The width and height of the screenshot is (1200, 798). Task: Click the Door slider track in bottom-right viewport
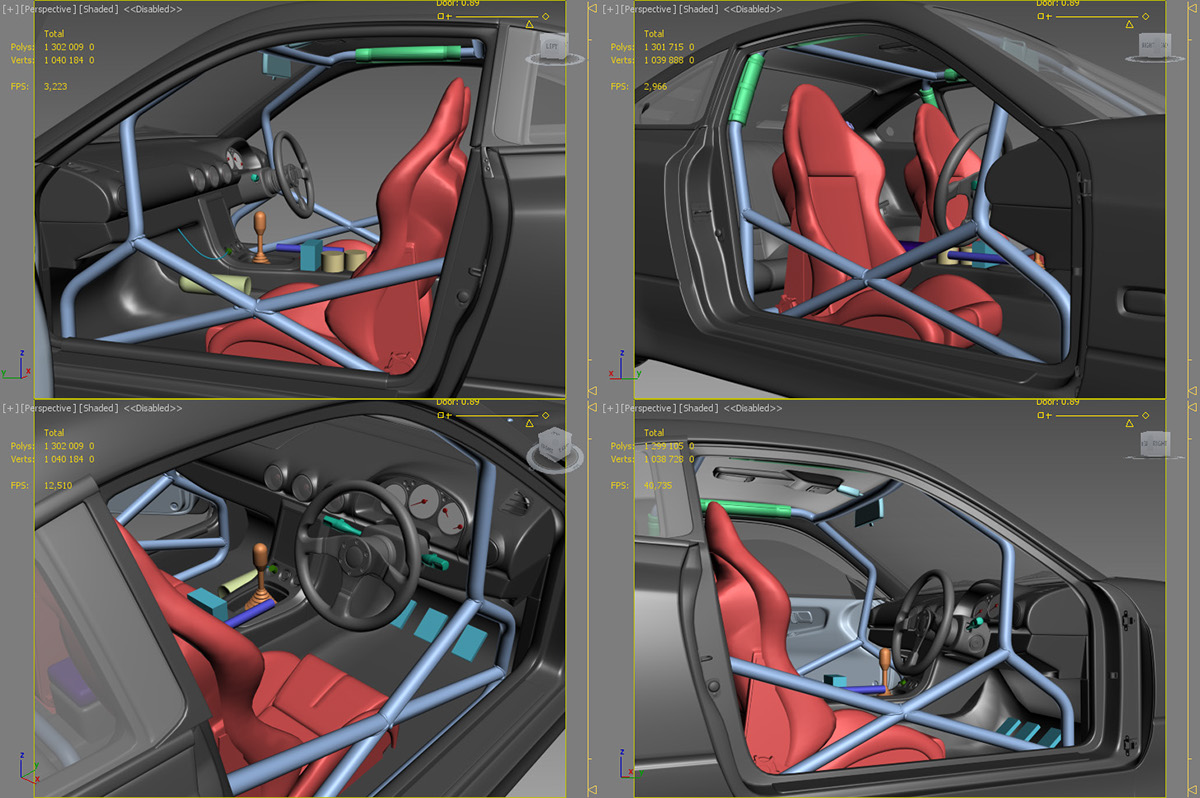pos(1095,415)
